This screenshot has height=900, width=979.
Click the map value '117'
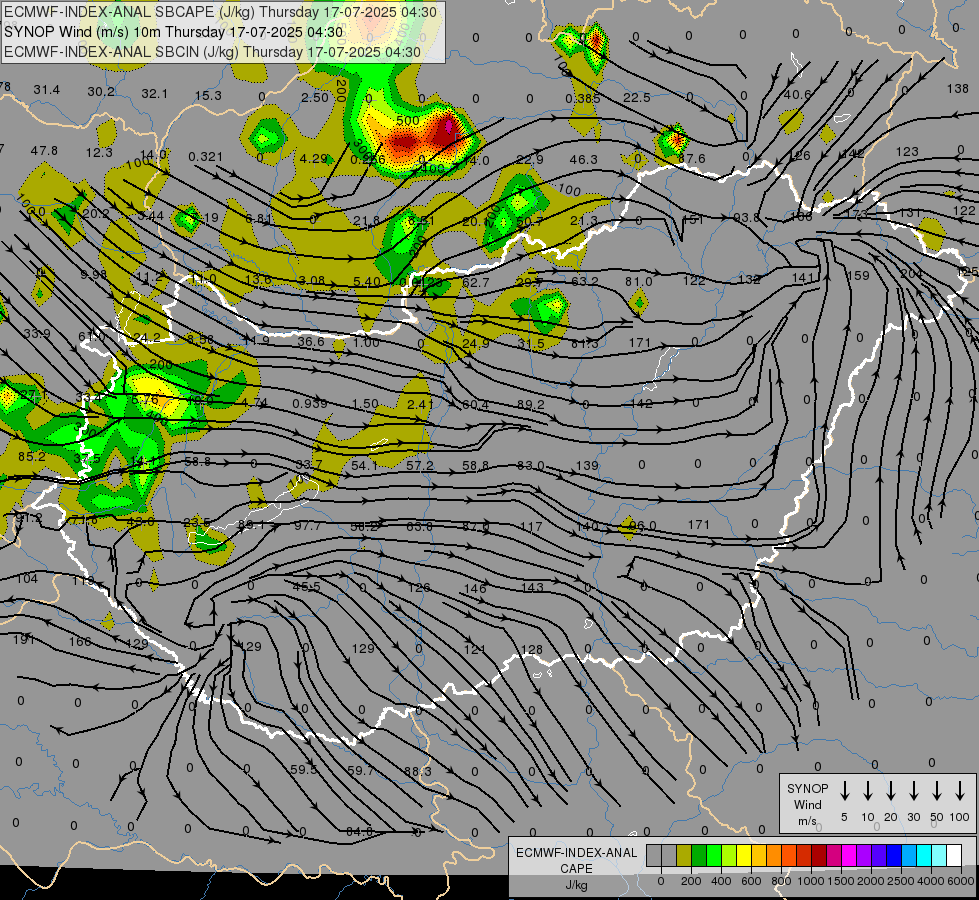tap(531, 527)
